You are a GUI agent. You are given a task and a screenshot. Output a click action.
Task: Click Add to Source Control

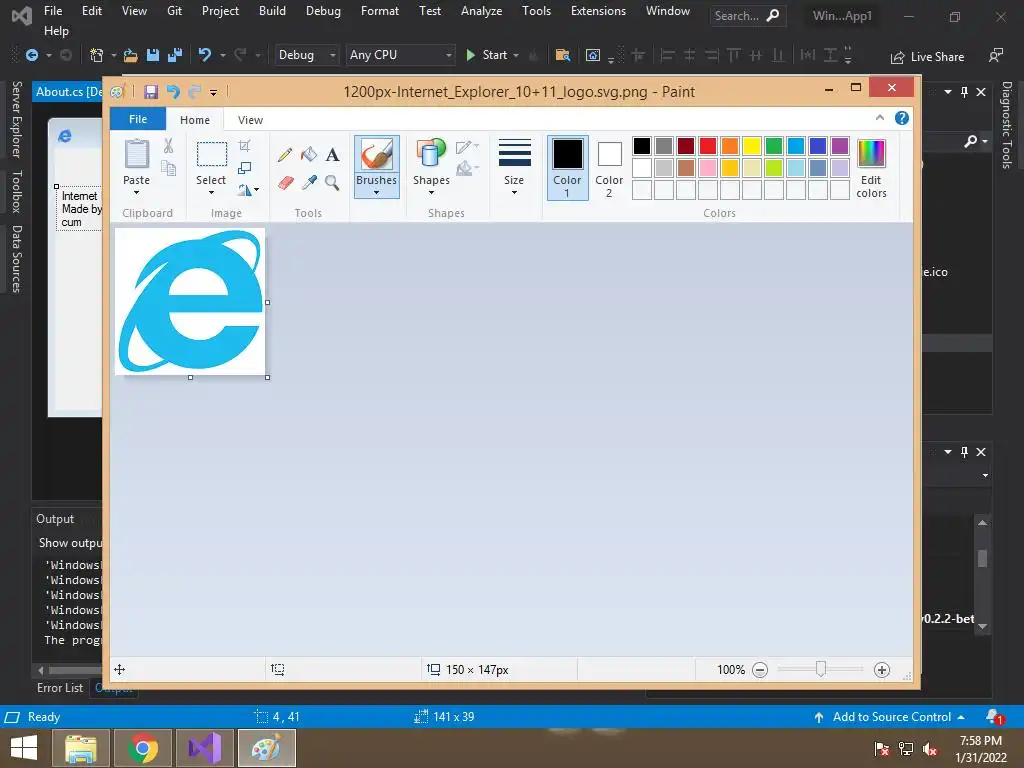click(889, 717)
